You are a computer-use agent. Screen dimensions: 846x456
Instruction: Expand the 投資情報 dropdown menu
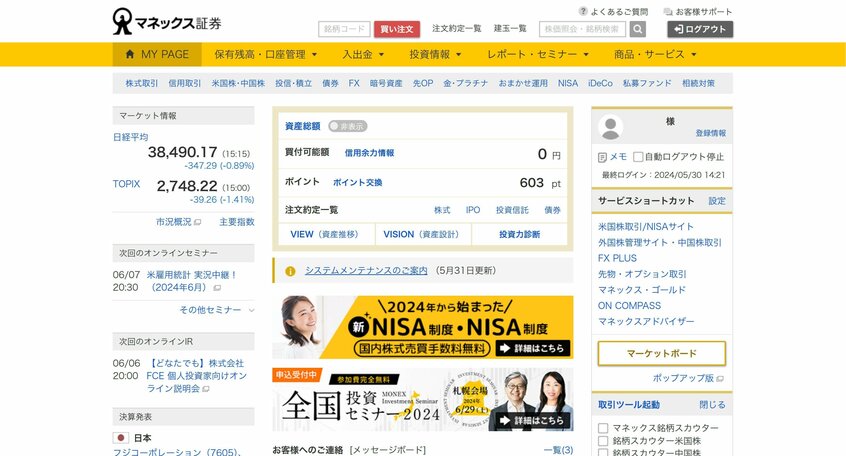[435, 55]
